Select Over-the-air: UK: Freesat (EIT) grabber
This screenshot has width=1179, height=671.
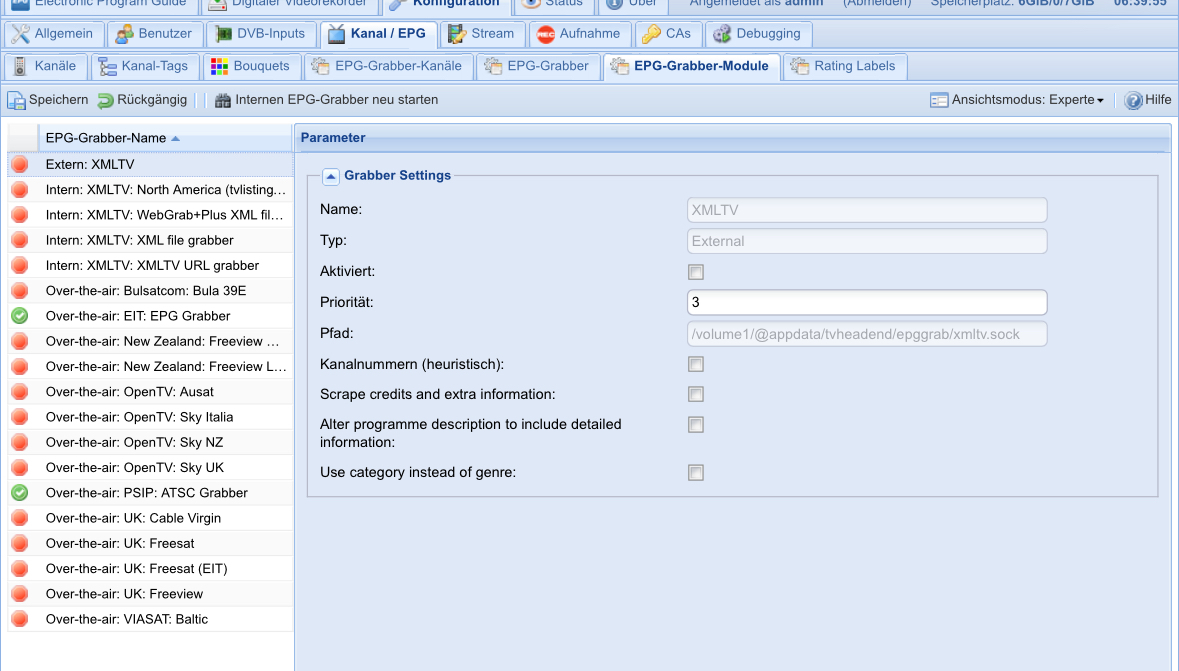click(x=136, y=569)
